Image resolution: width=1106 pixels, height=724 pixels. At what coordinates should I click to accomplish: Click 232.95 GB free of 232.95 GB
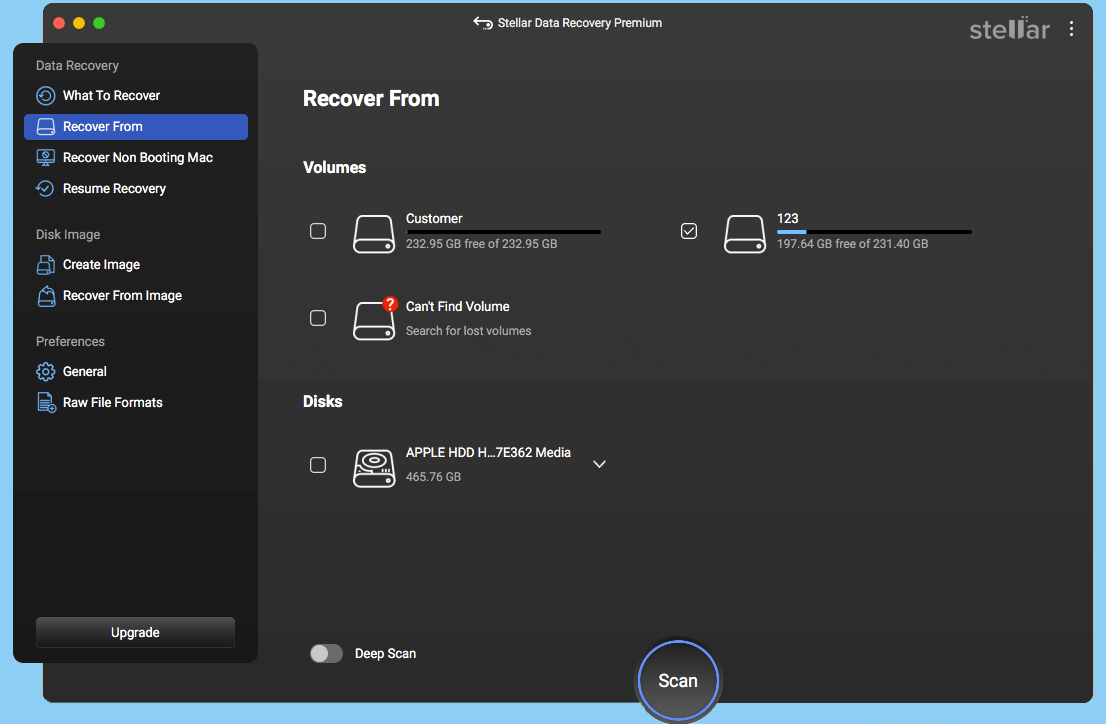481,243
